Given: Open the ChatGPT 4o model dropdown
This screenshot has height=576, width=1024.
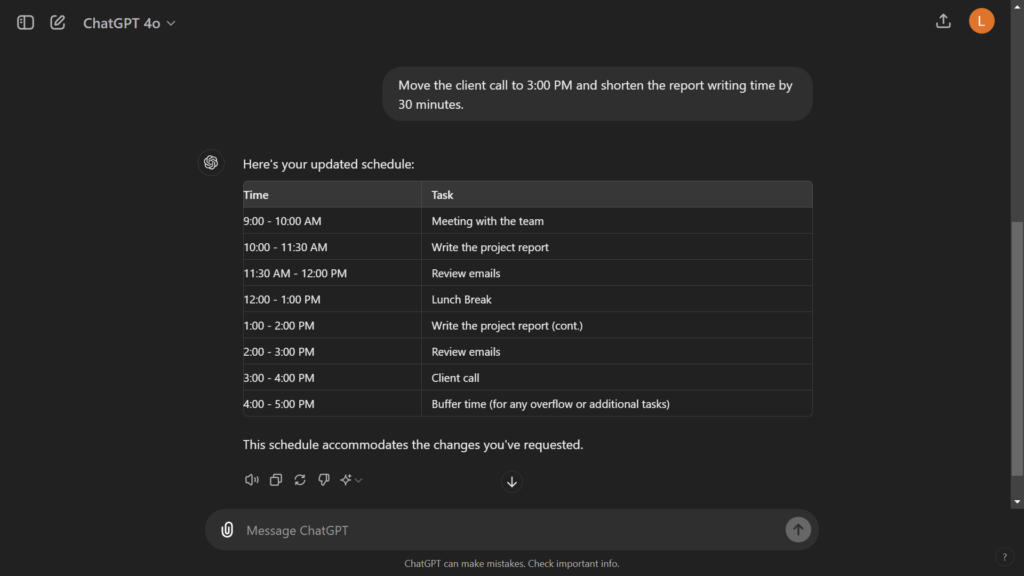Looking at the screenshot, I should tap(129, 21).
